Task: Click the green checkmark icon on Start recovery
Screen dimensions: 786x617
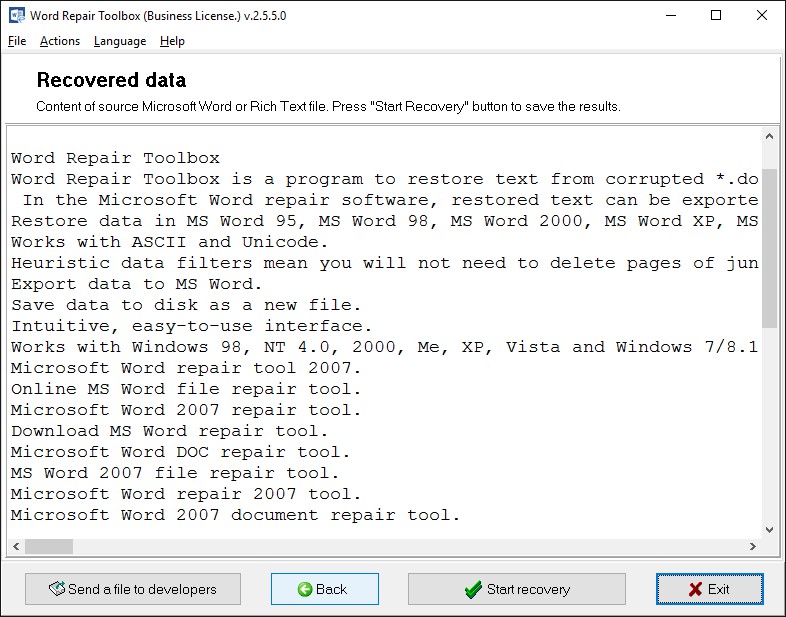Action: (473, 589)
